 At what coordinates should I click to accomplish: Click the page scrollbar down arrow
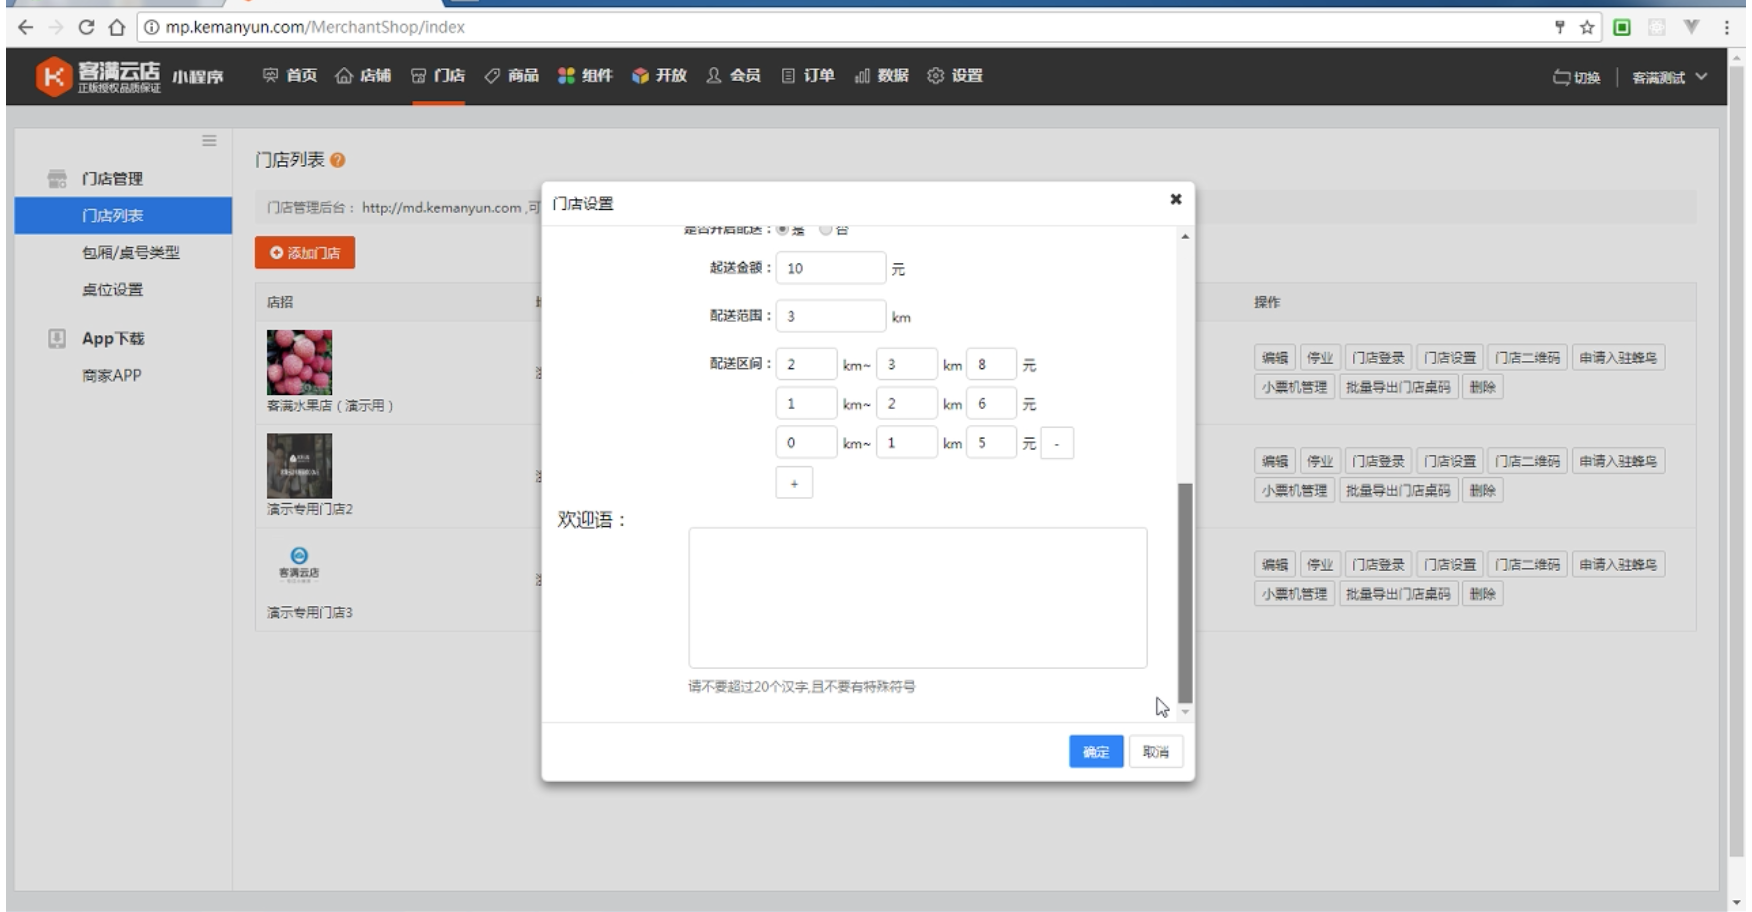coord(1736,902)
